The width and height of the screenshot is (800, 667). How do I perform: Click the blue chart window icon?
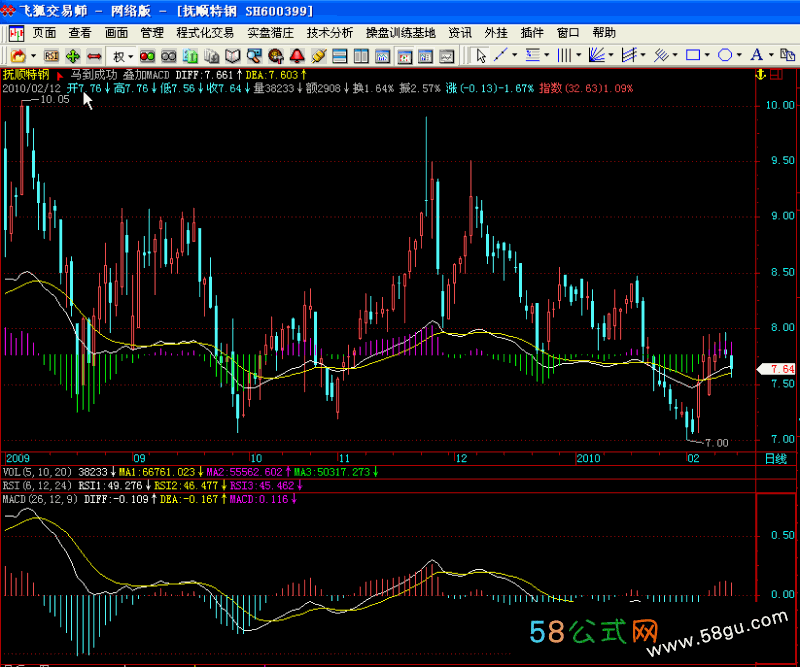[383, 56]
